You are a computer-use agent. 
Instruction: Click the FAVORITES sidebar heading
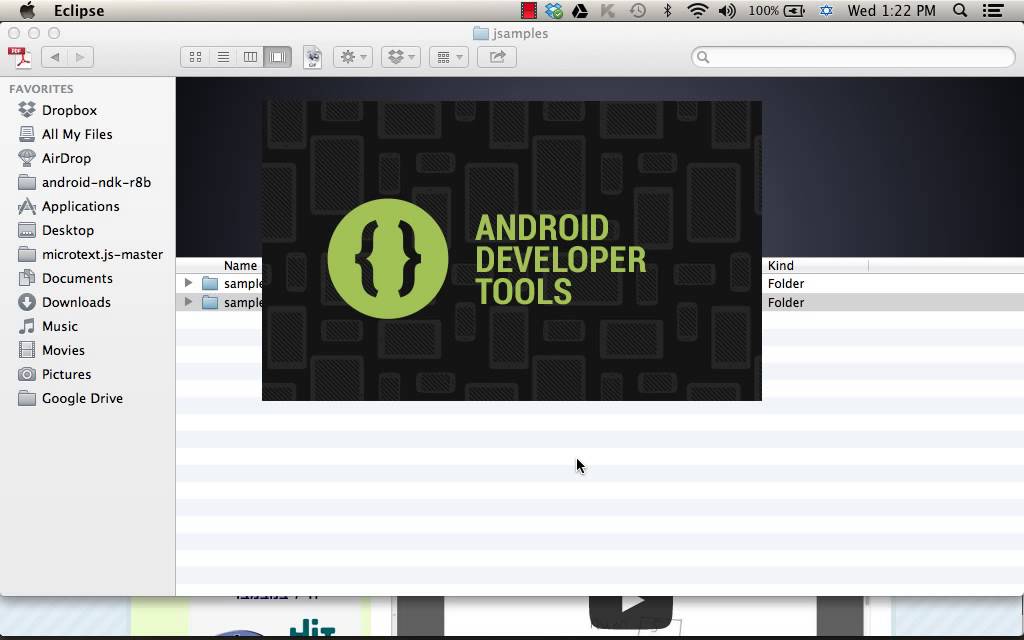41,89
